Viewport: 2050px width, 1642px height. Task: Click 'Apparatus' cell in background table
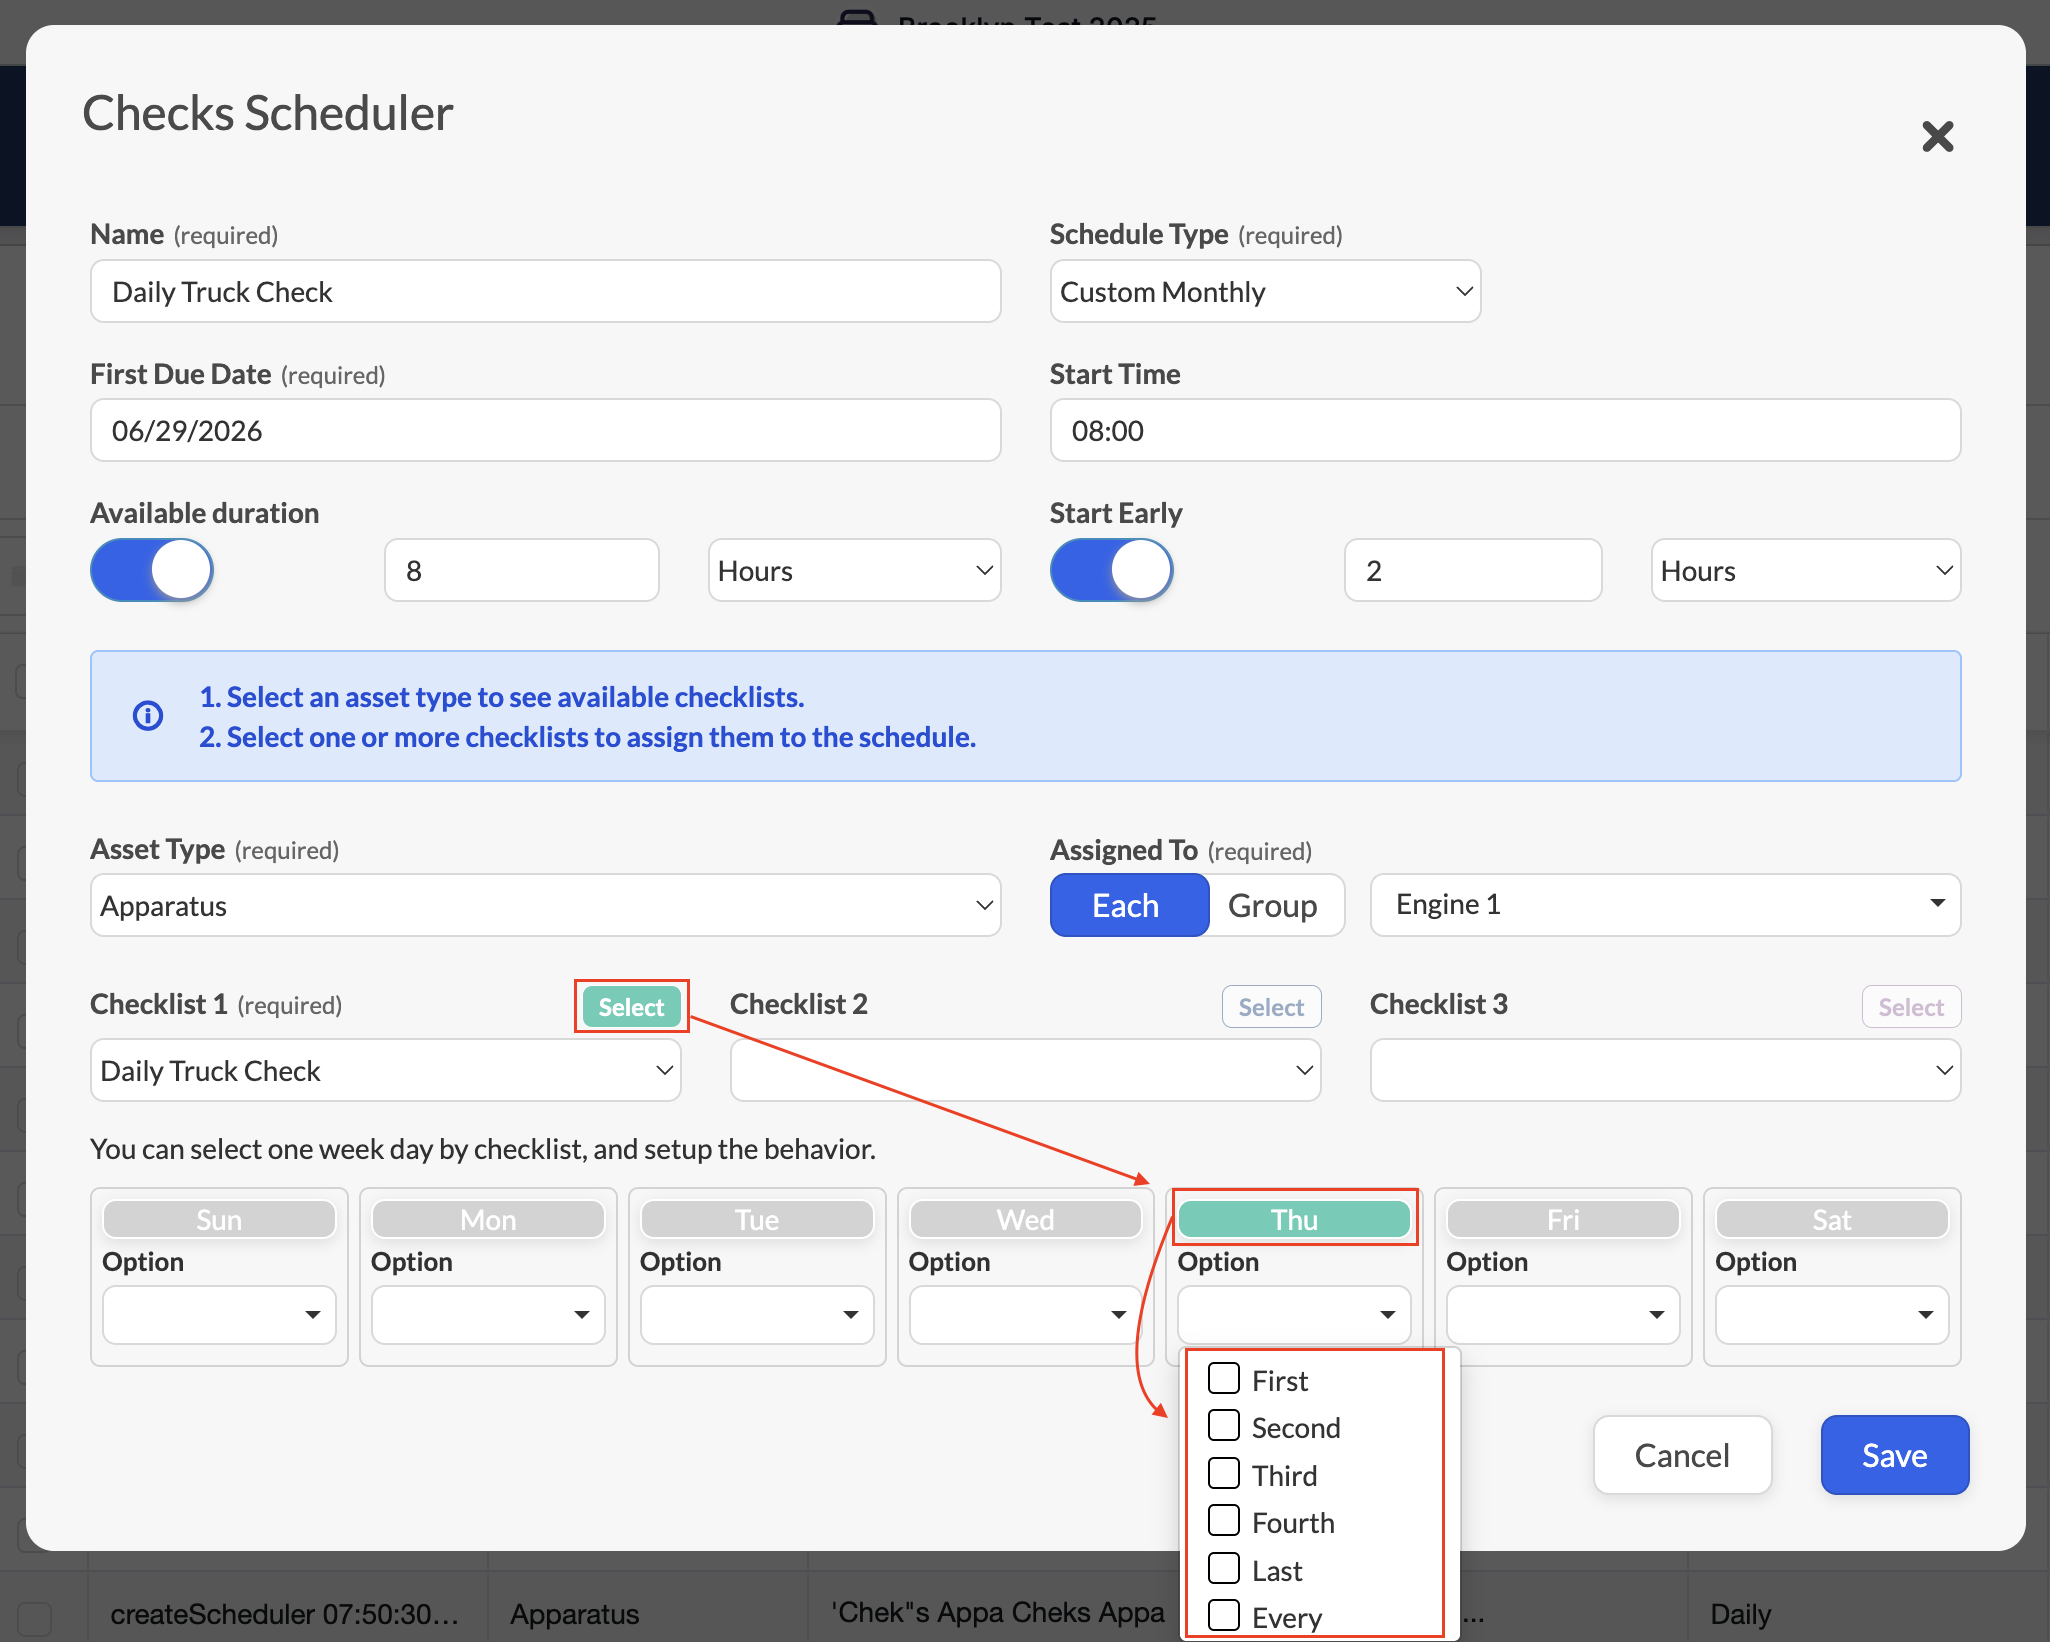point(575,1614)
